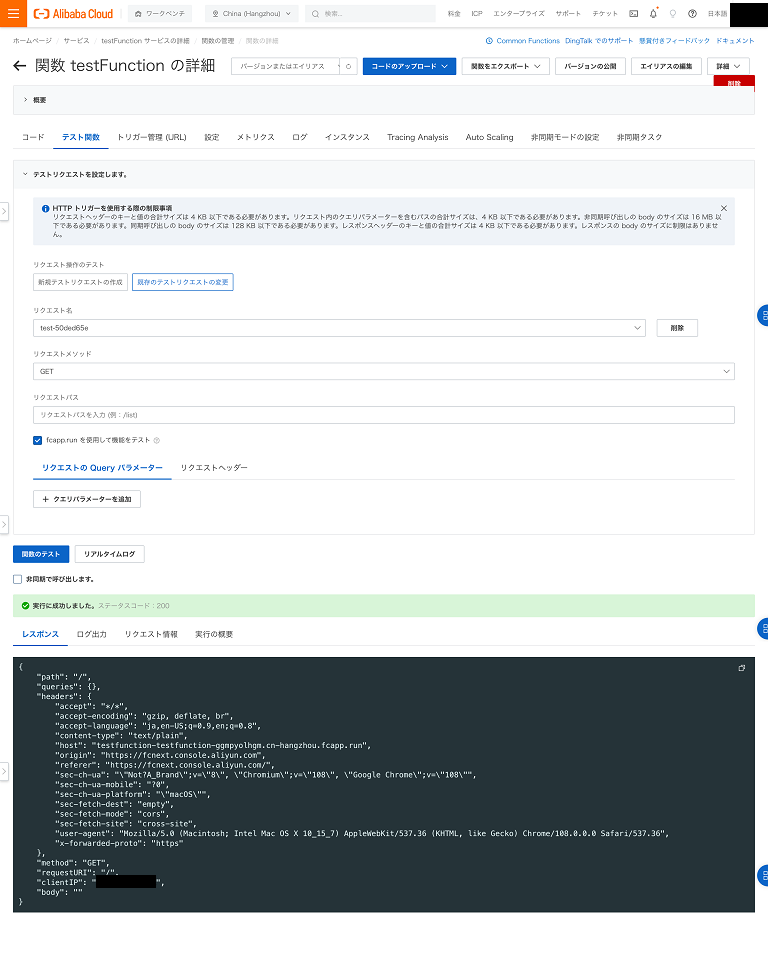Expand the China (Hangzhou) region selector
This screenshot has width=768, height=956.
click(x=251, y=14)
